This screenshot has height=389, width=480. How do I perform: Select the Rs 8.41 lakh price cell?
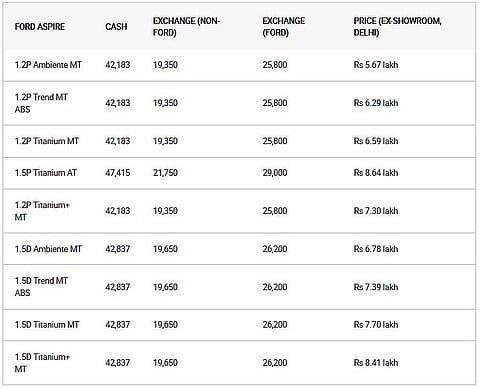click(376, 363)
